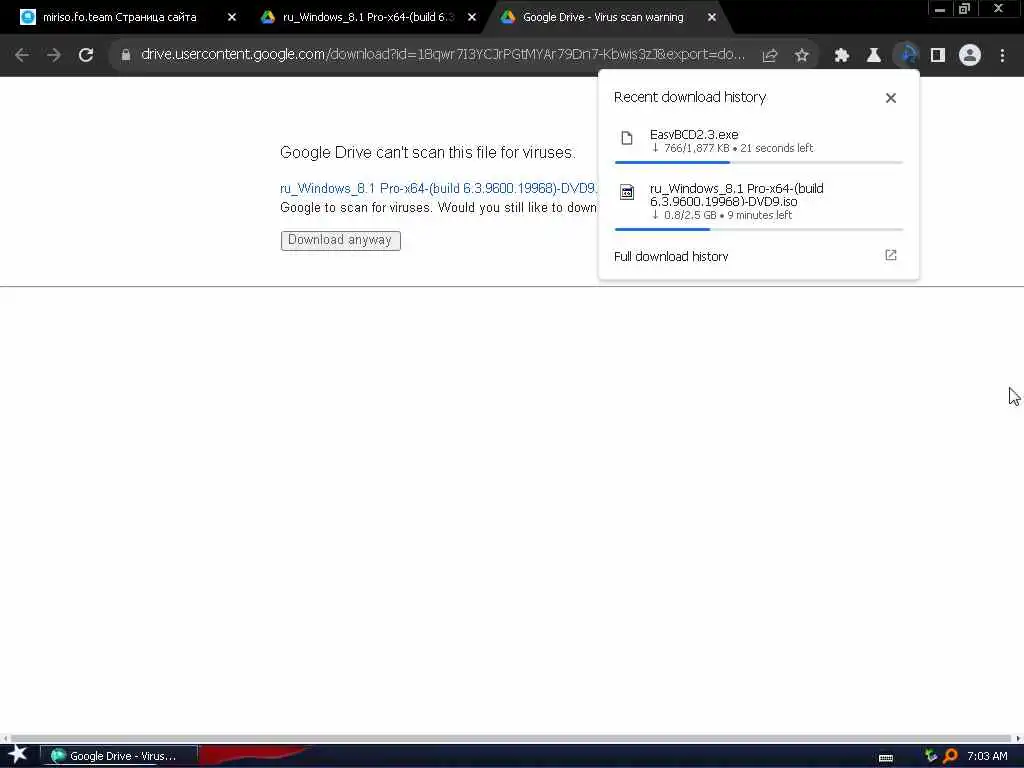Toggle the downloads toolbar icon
1024x768 pixels.
click(906, 56)
